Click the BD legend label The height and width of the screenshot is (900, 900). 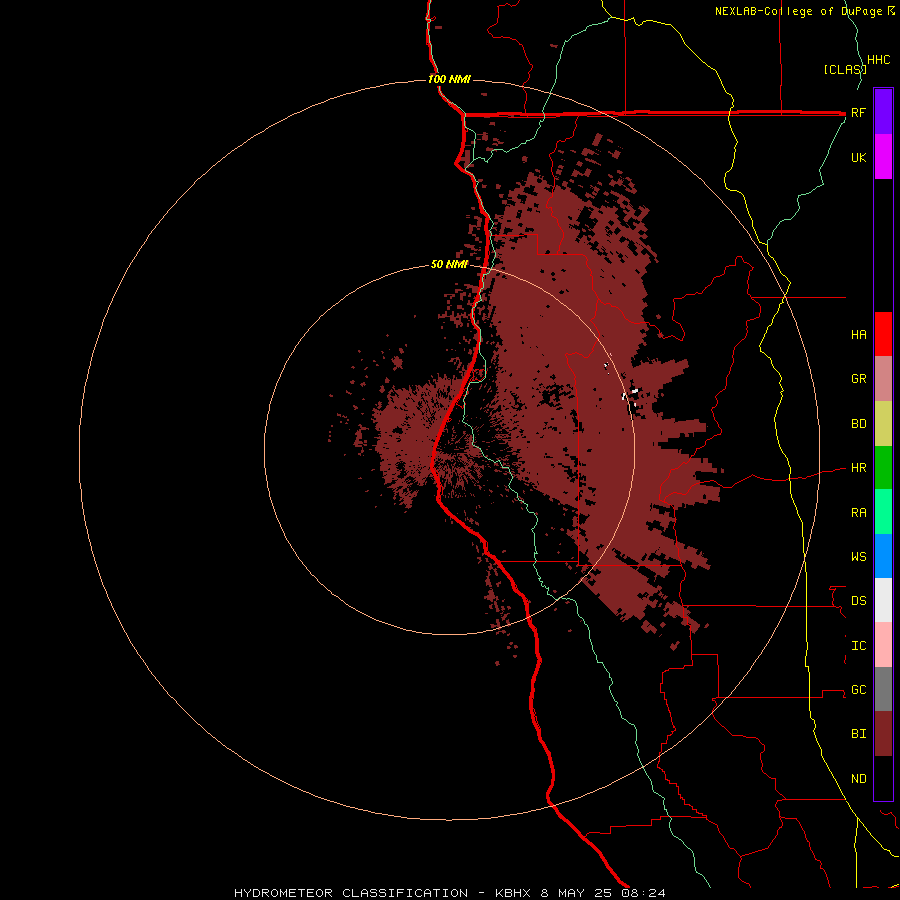[858, 424]
